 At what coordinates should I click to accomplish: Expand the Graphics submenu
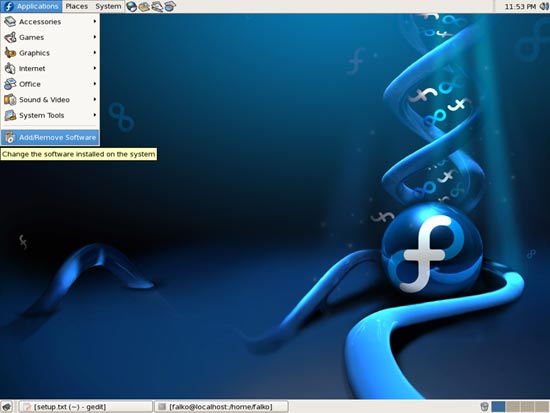50,53
